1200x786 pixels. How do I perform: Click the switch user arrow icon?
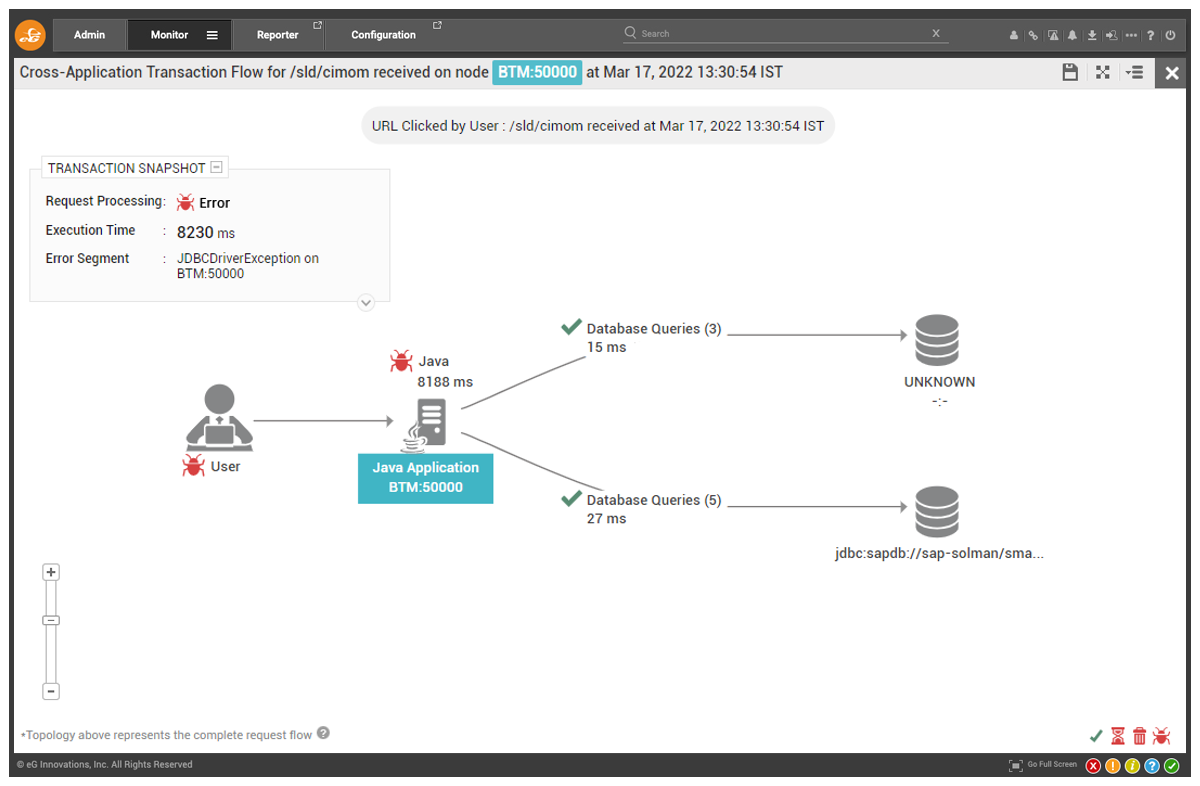pyautogui.click(x=1112, y=35)
